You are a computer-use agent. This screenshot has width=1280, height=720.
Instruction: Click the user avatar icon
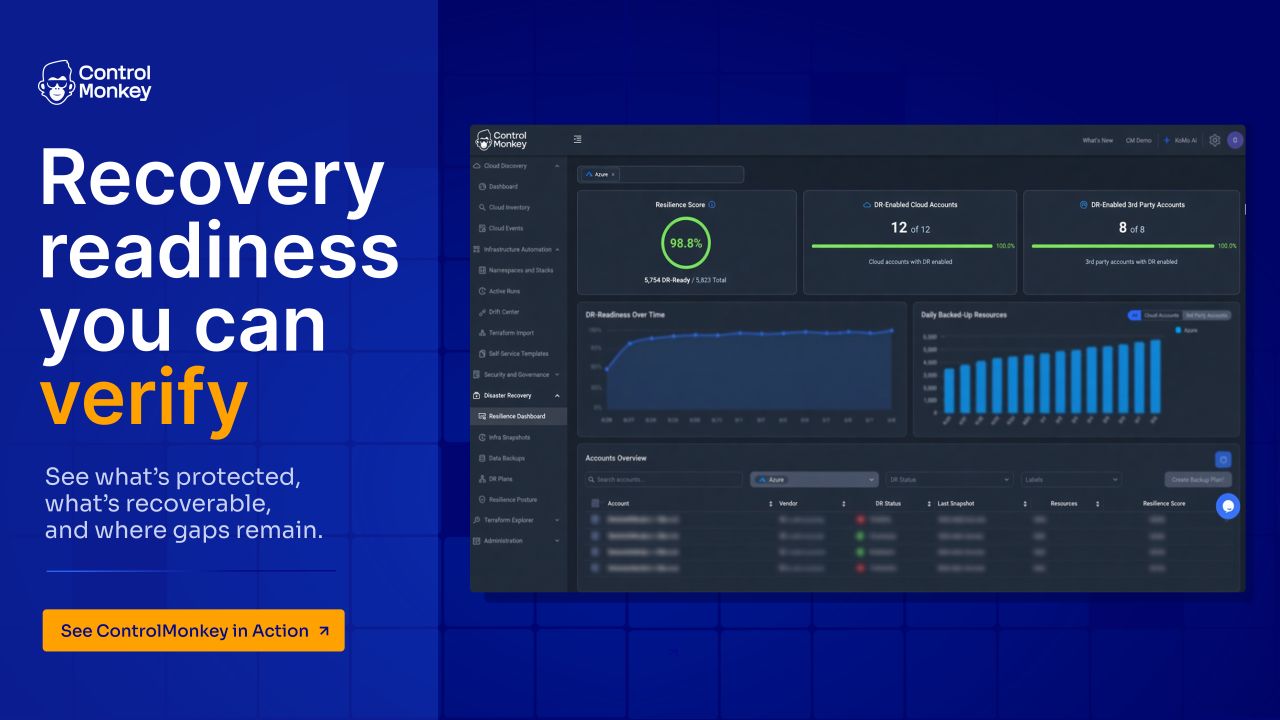point(1236,140)
